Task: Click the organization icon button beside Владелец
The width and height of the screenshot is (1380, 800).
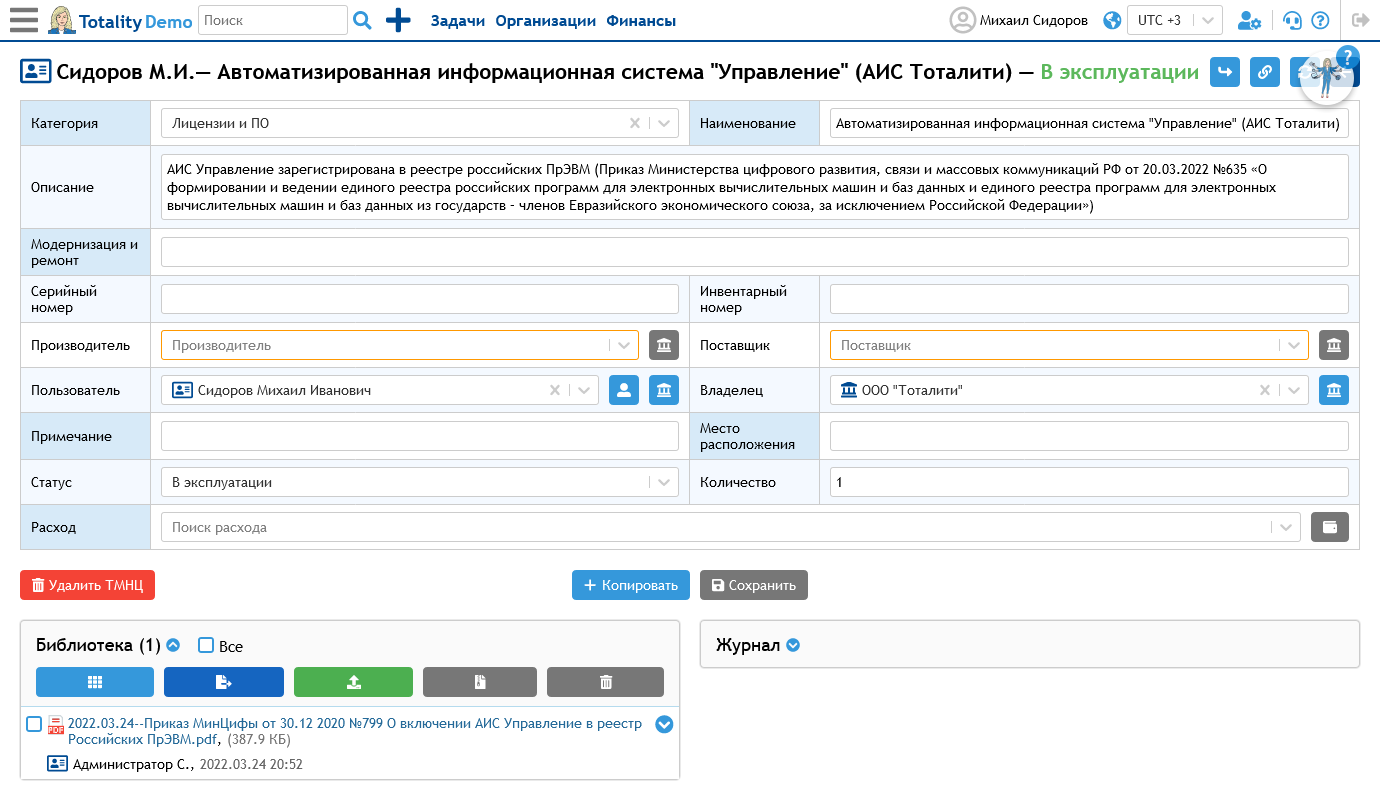Action: [x=1334, y=390]
